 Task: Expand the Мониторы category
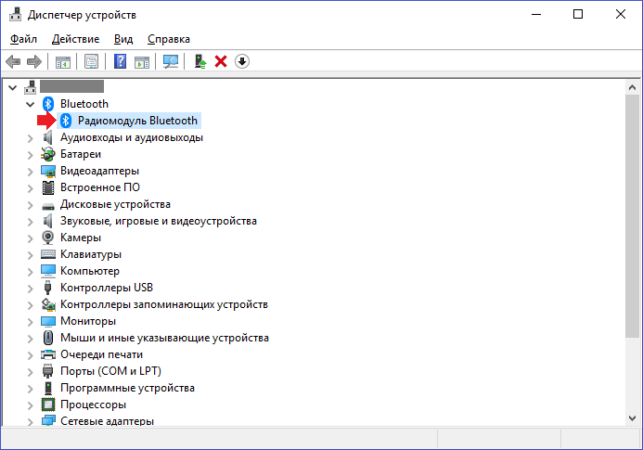[30, 322]
